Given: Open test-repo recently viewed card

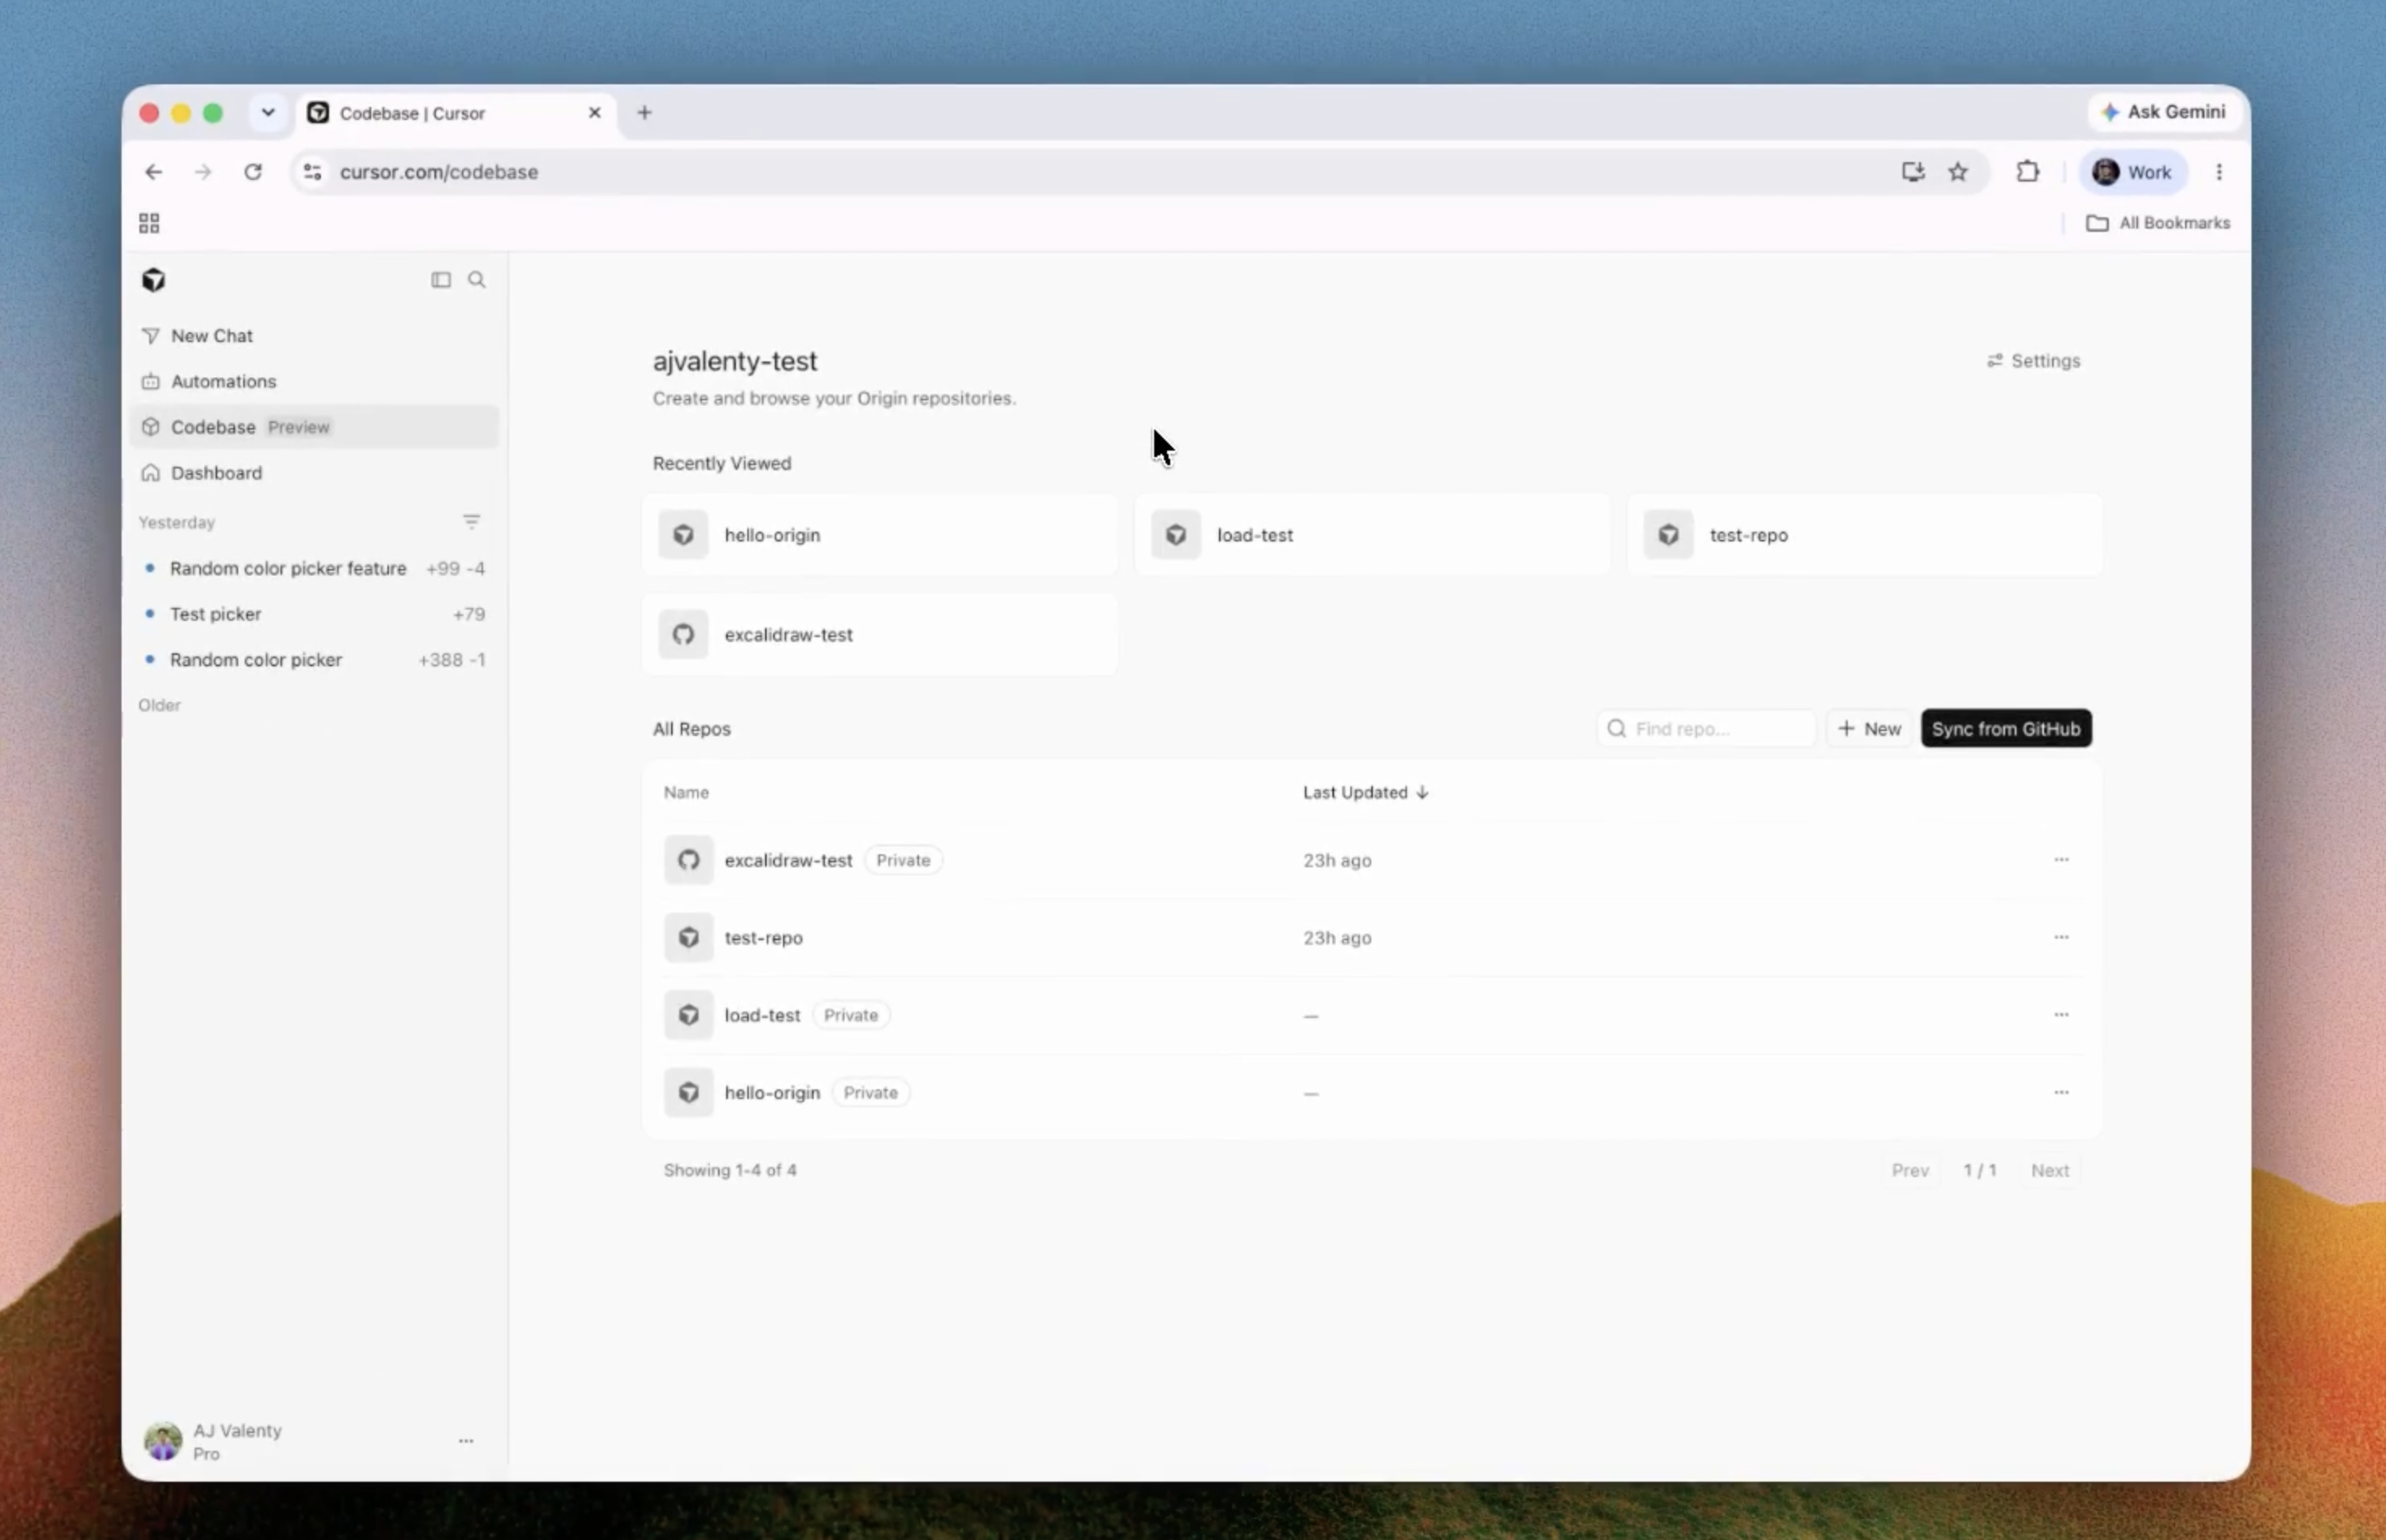Looking at the screenshot, I should tap(1864, 535).
